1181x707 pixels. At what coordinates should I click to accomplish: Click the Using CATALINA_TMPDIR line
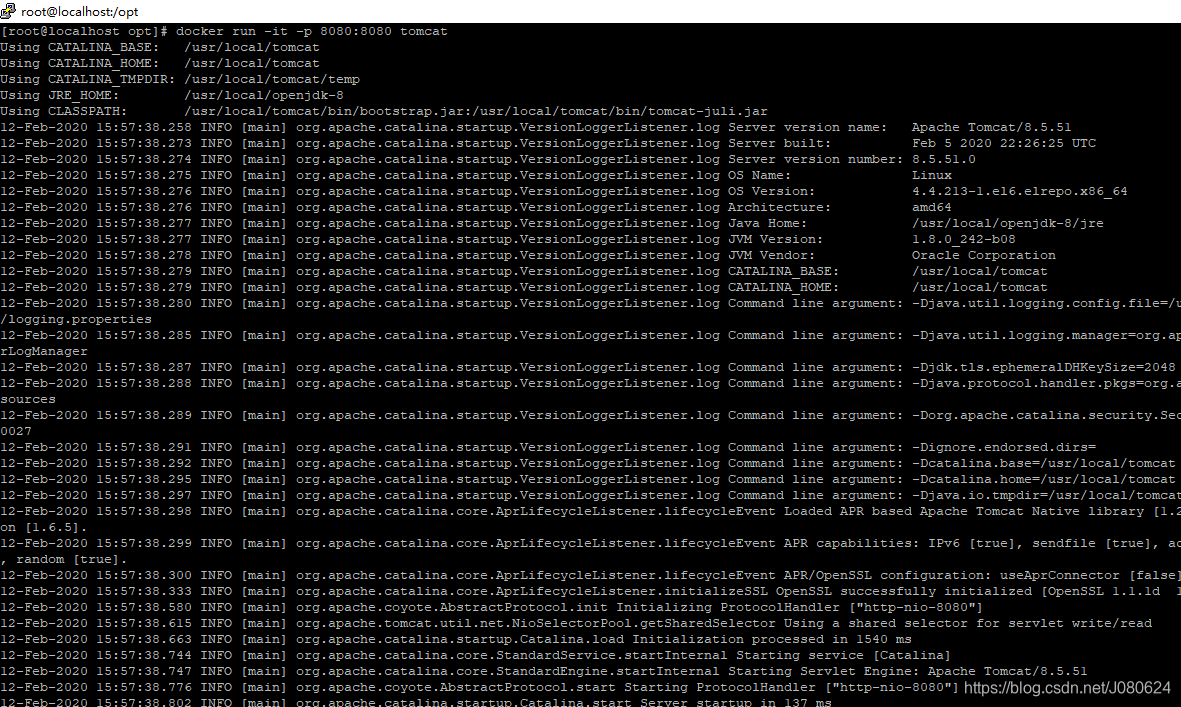(180, 79)
